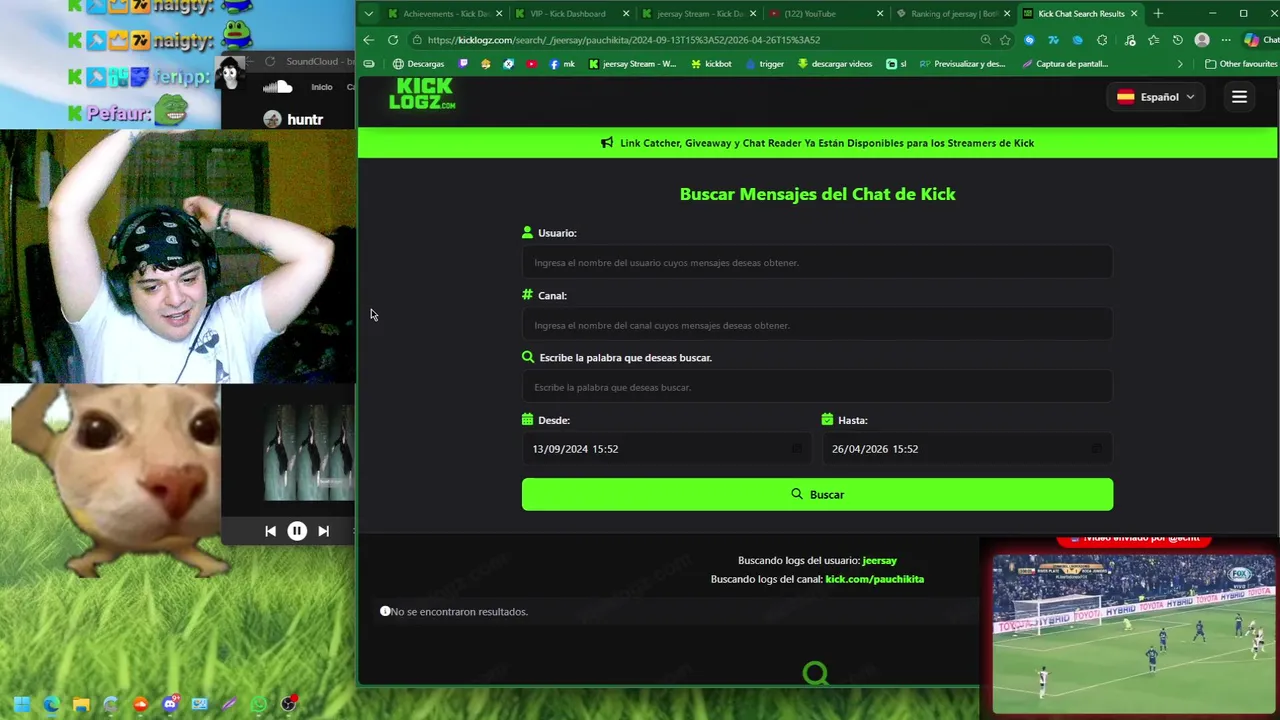The height and width of the screenshot is (720, 1280).
Task: Click the browser address bar URL
Action: click(x=623, y=40)
